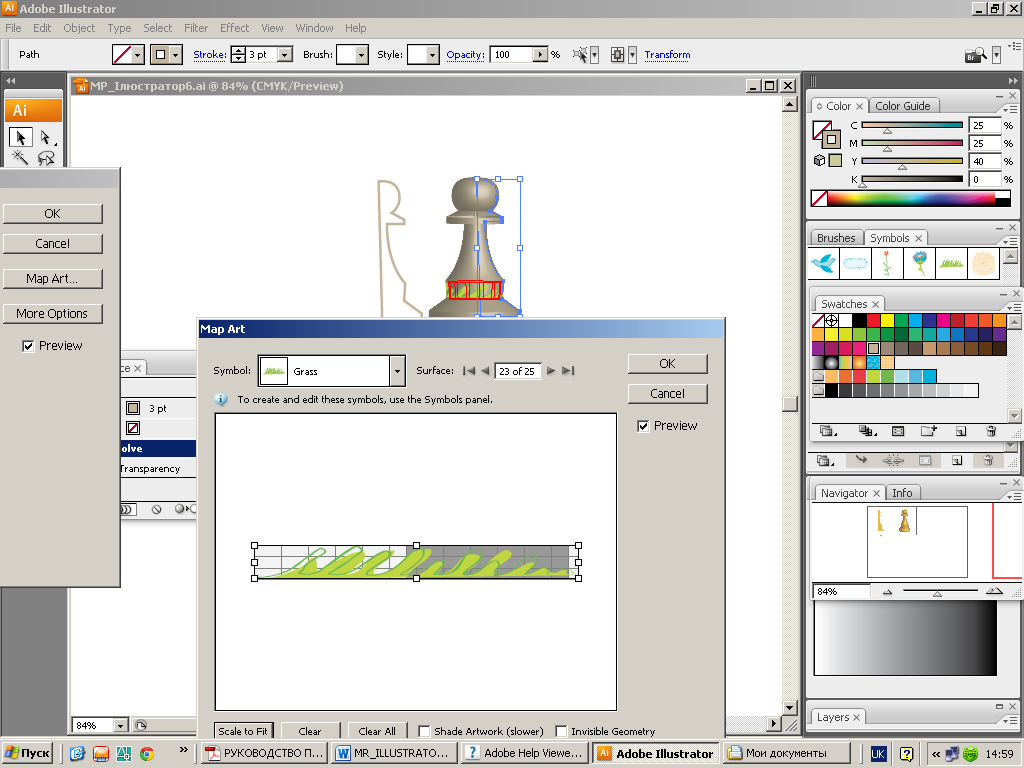
Task: Open the Object menu
Action: pos(79,28)
